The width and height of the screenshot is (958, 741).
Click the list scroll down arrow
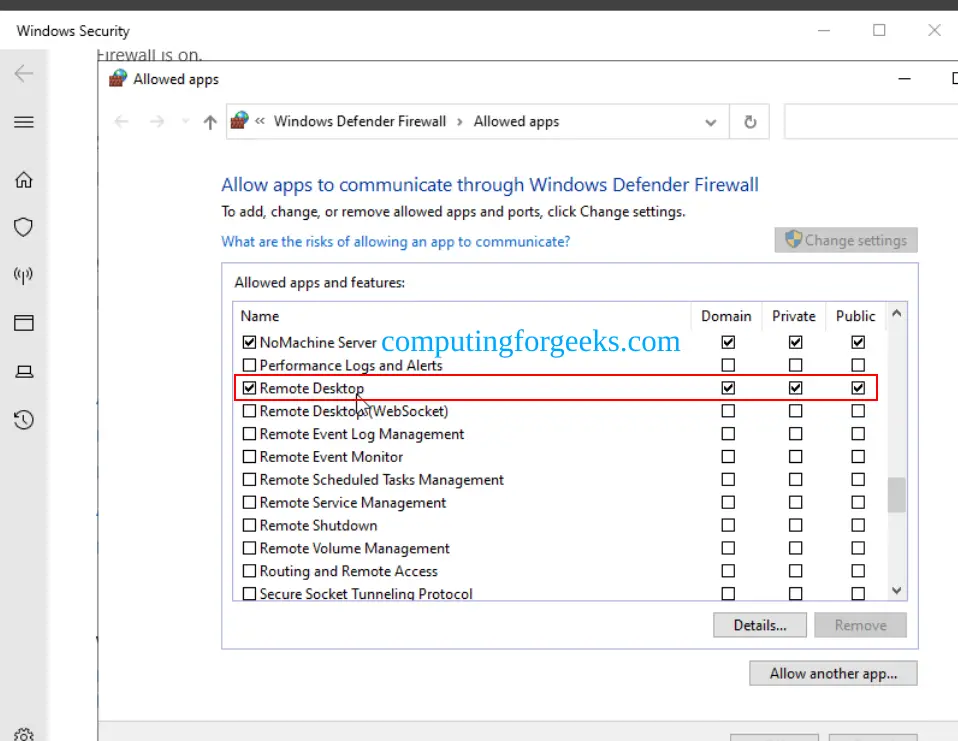[896, 591]
